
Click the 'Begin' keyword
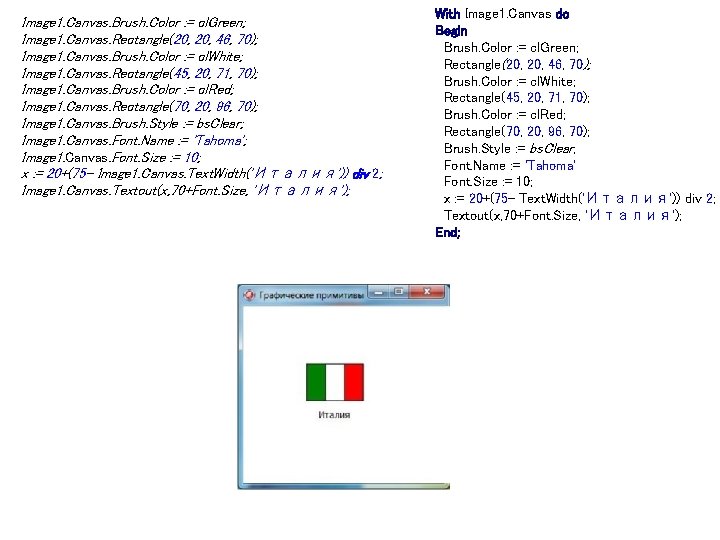click(x=451, y=31)
